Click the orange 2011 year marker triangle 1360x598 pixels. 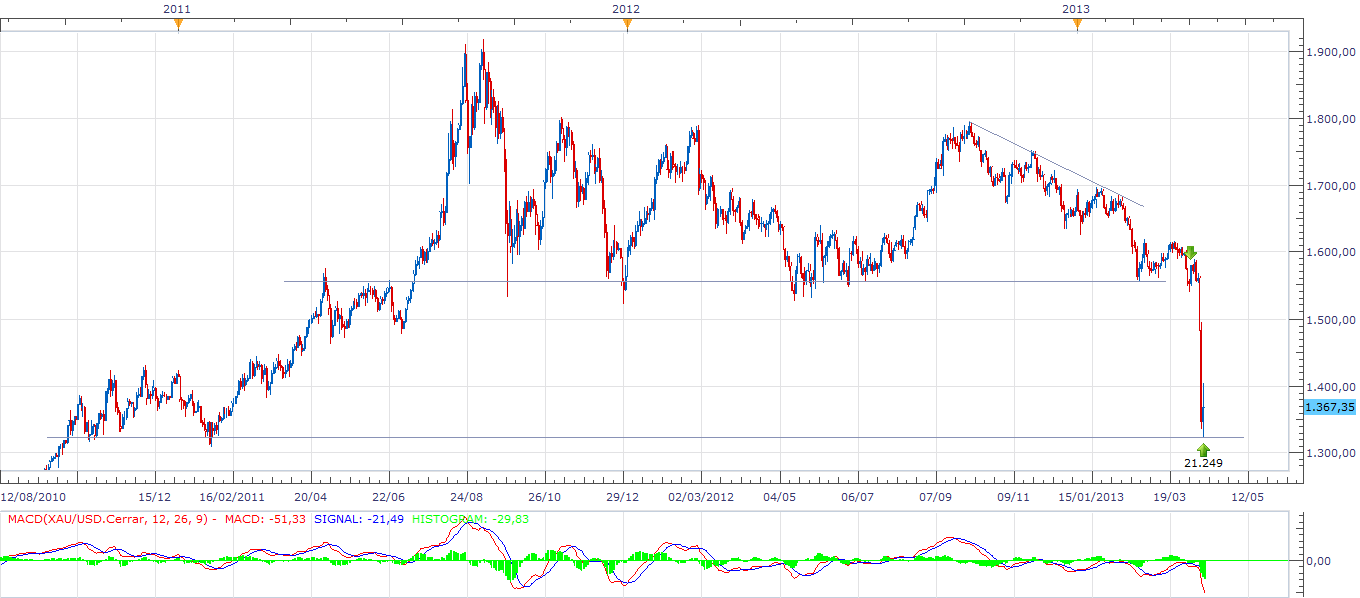point(178,25)
